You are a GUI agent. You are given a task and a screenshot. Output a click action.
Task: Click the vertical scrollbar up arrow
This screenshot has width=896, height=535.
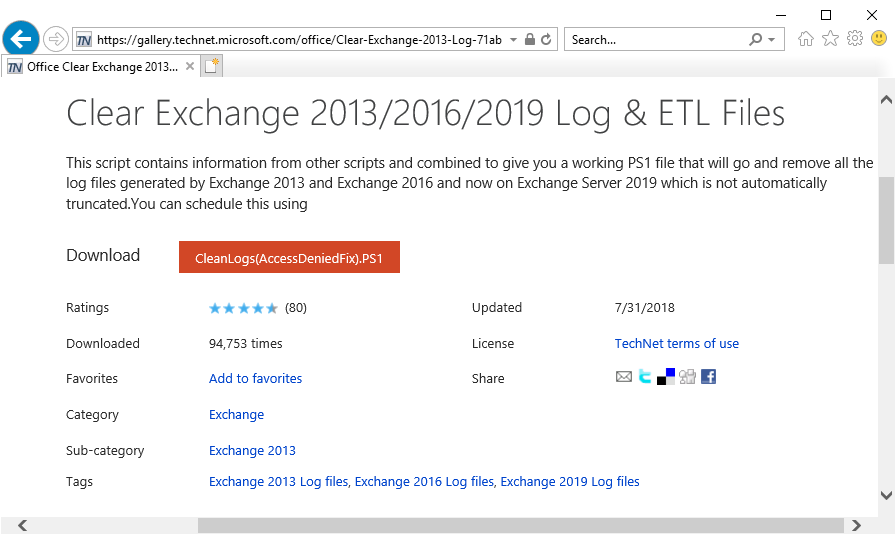(x=886, y=99)
